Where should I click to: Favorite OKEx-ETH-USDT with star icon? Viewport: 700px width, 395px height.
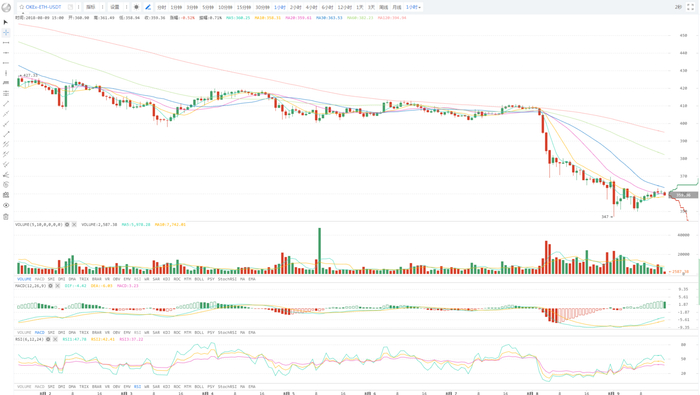21,7
